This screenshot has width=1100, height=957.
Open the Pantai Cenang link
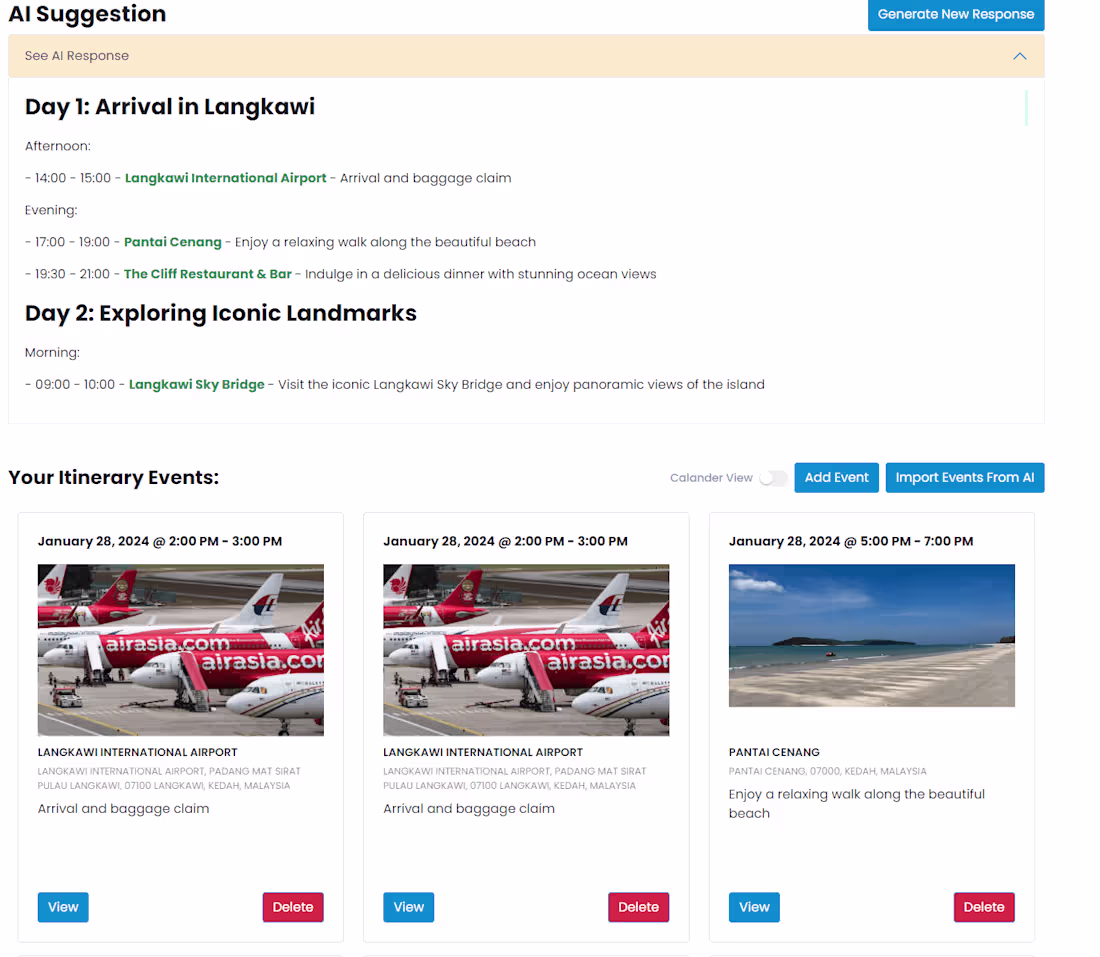point(172,241)
